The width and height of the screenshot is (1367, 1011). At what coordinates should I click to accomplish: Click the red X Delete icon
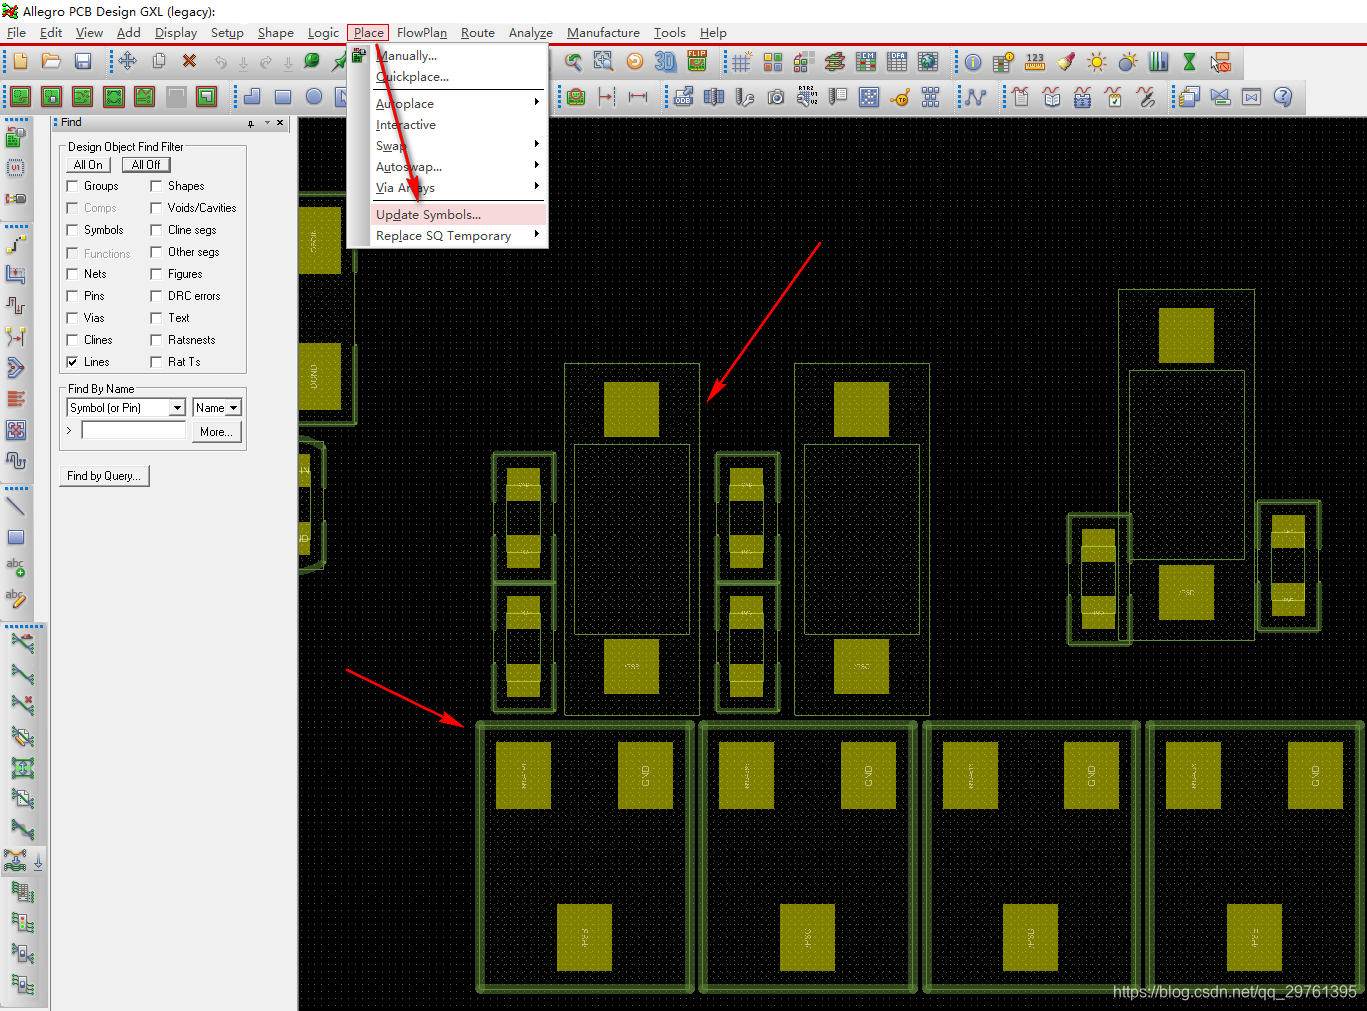(x=189, y=62)
